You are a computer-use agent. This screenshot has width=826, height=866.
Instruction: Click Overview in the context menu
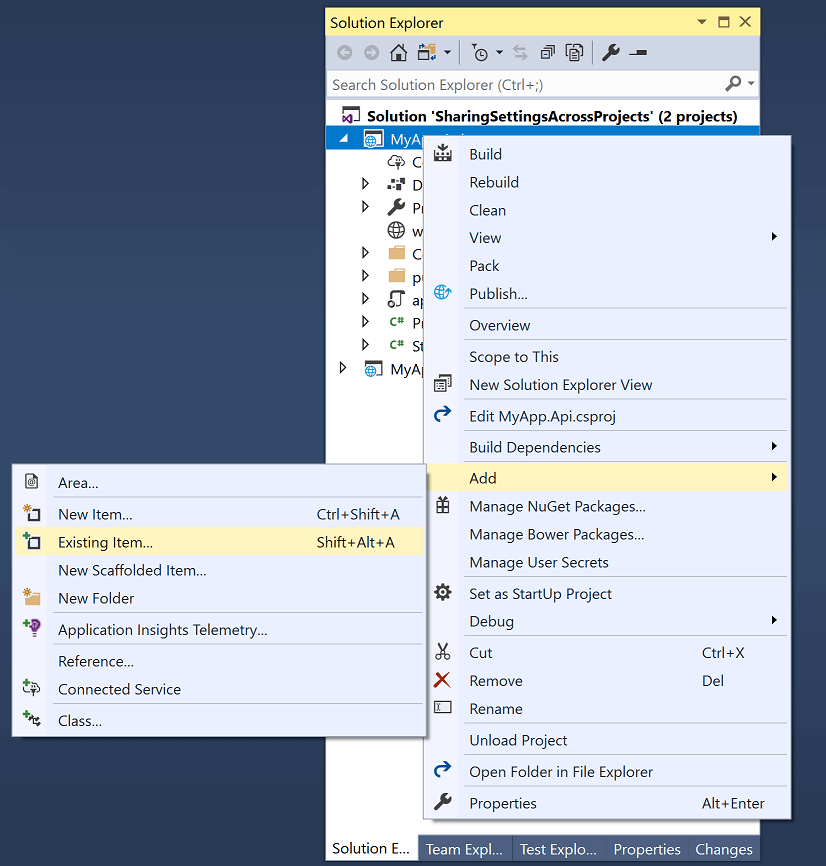[x=607, y=325]
